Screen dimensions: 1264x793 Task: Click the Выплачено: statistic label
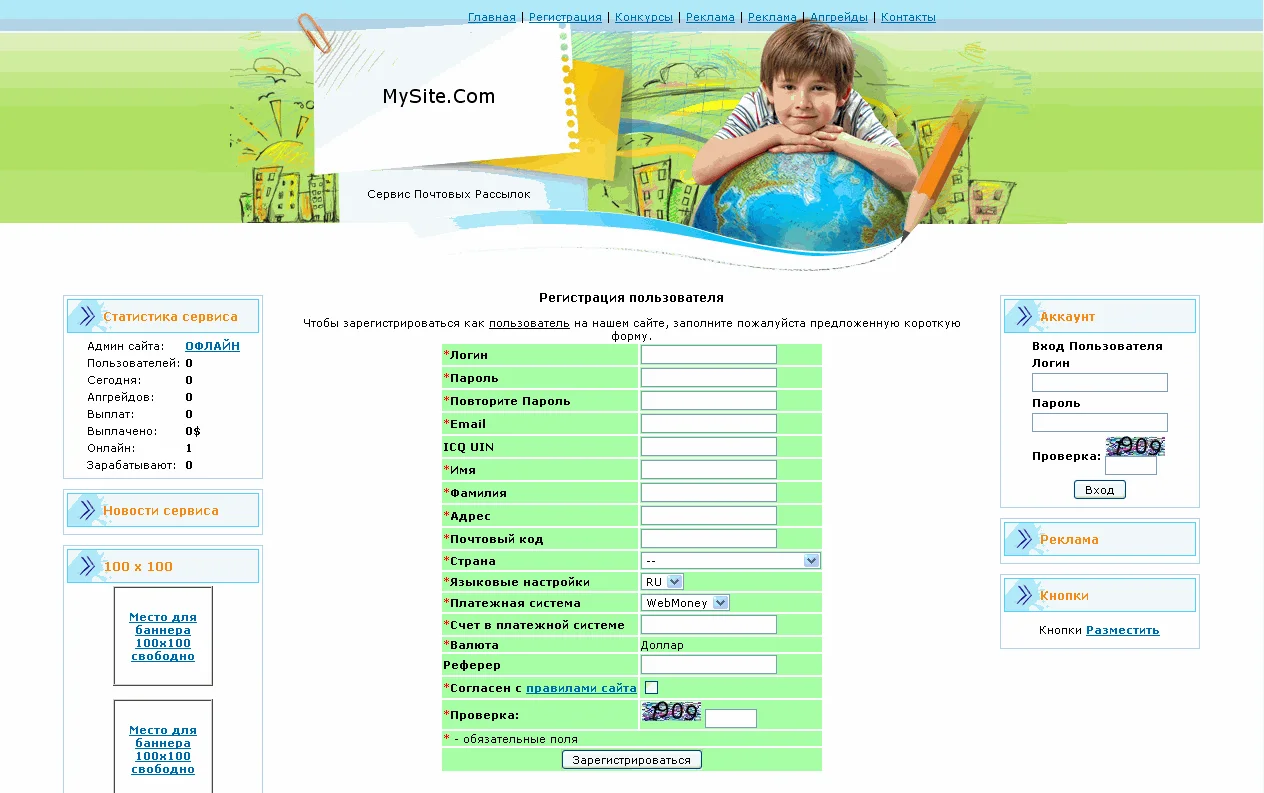pyautogui.click(x=122, y=431)
